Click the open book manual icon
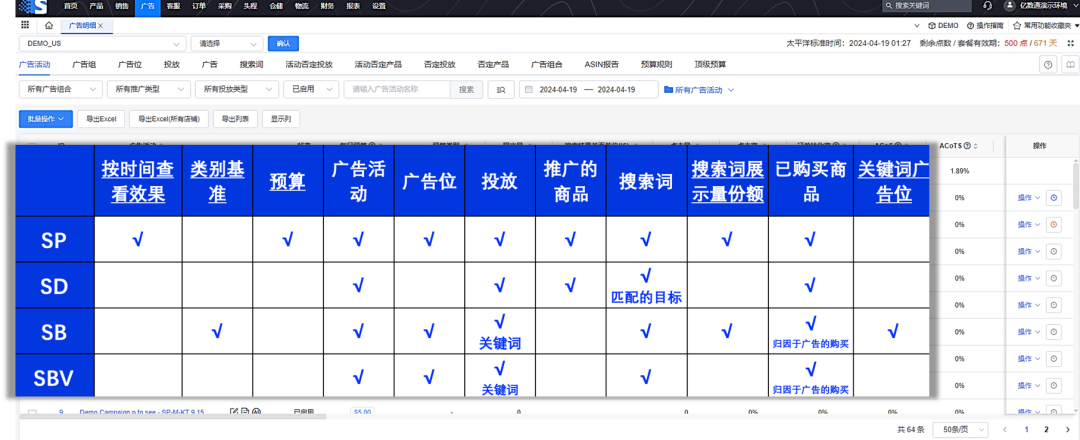Viewport: 1080px width, 440px height. (1069, 65)
